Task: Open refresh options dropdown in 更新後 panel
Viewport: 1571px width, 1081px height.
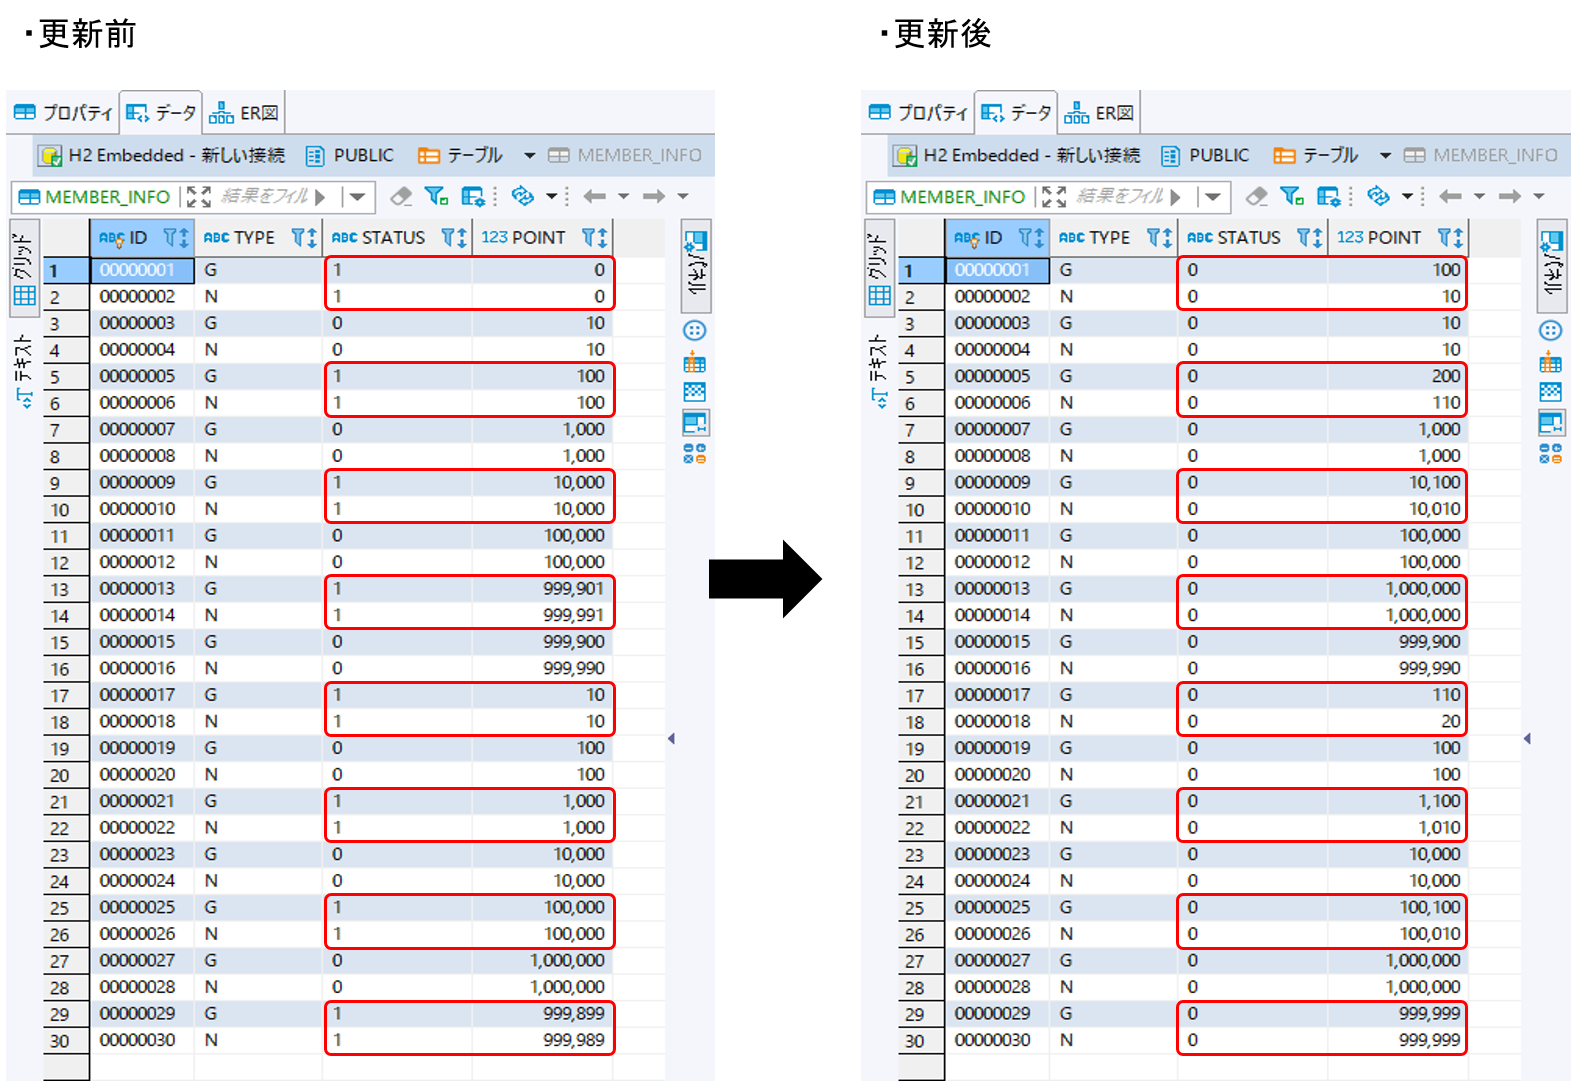Action: click(x=1407, y=196)
